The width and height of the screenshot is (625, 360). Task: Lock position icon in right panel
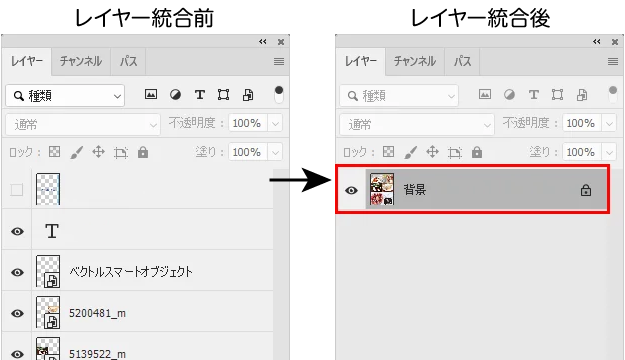[x=432, y=152]
